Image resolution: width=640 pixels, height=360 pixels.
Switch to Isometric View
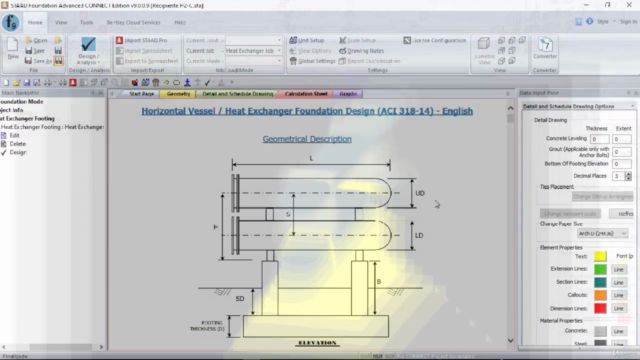click(x=484, y=51)
